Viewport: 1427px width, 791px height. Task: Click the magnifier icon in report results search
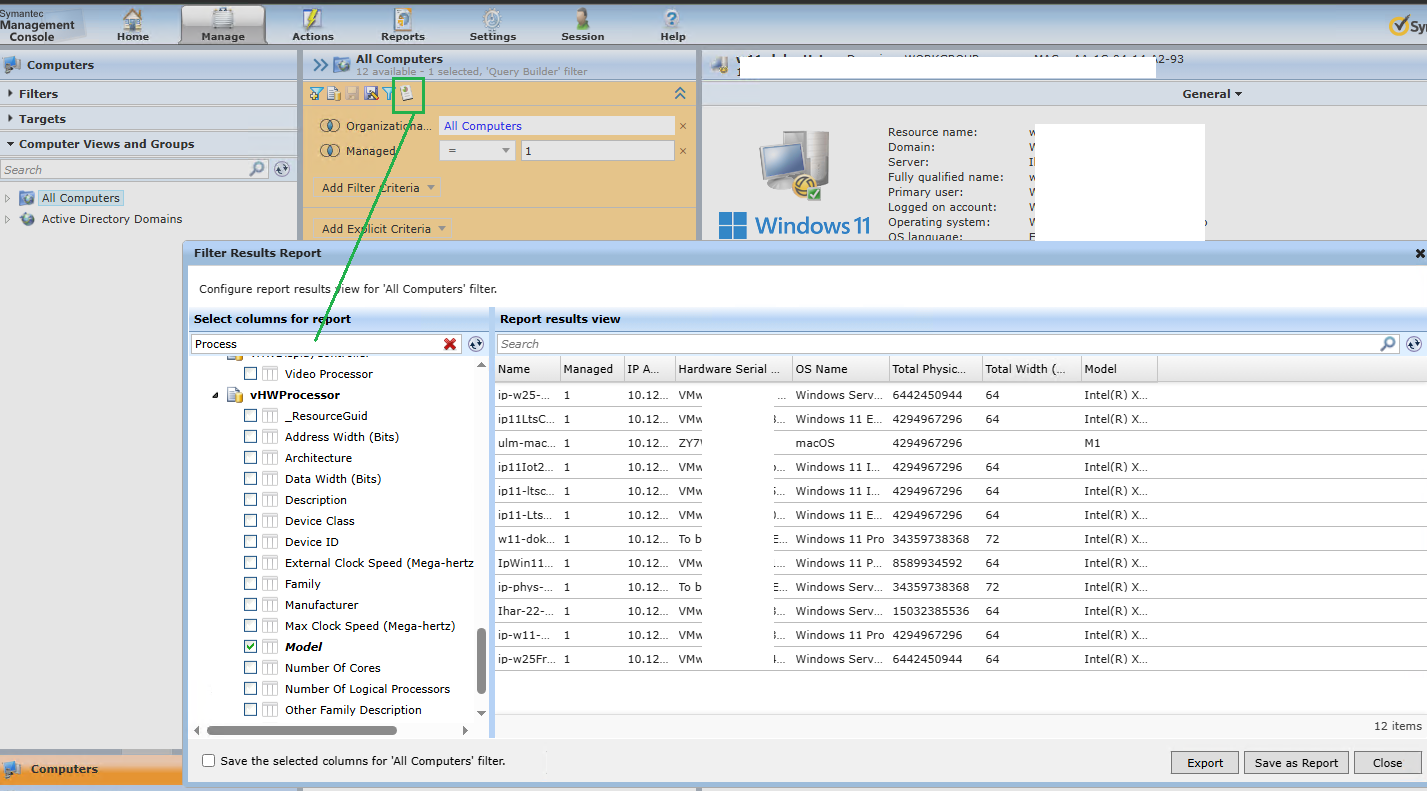(x=1388, y=344)
